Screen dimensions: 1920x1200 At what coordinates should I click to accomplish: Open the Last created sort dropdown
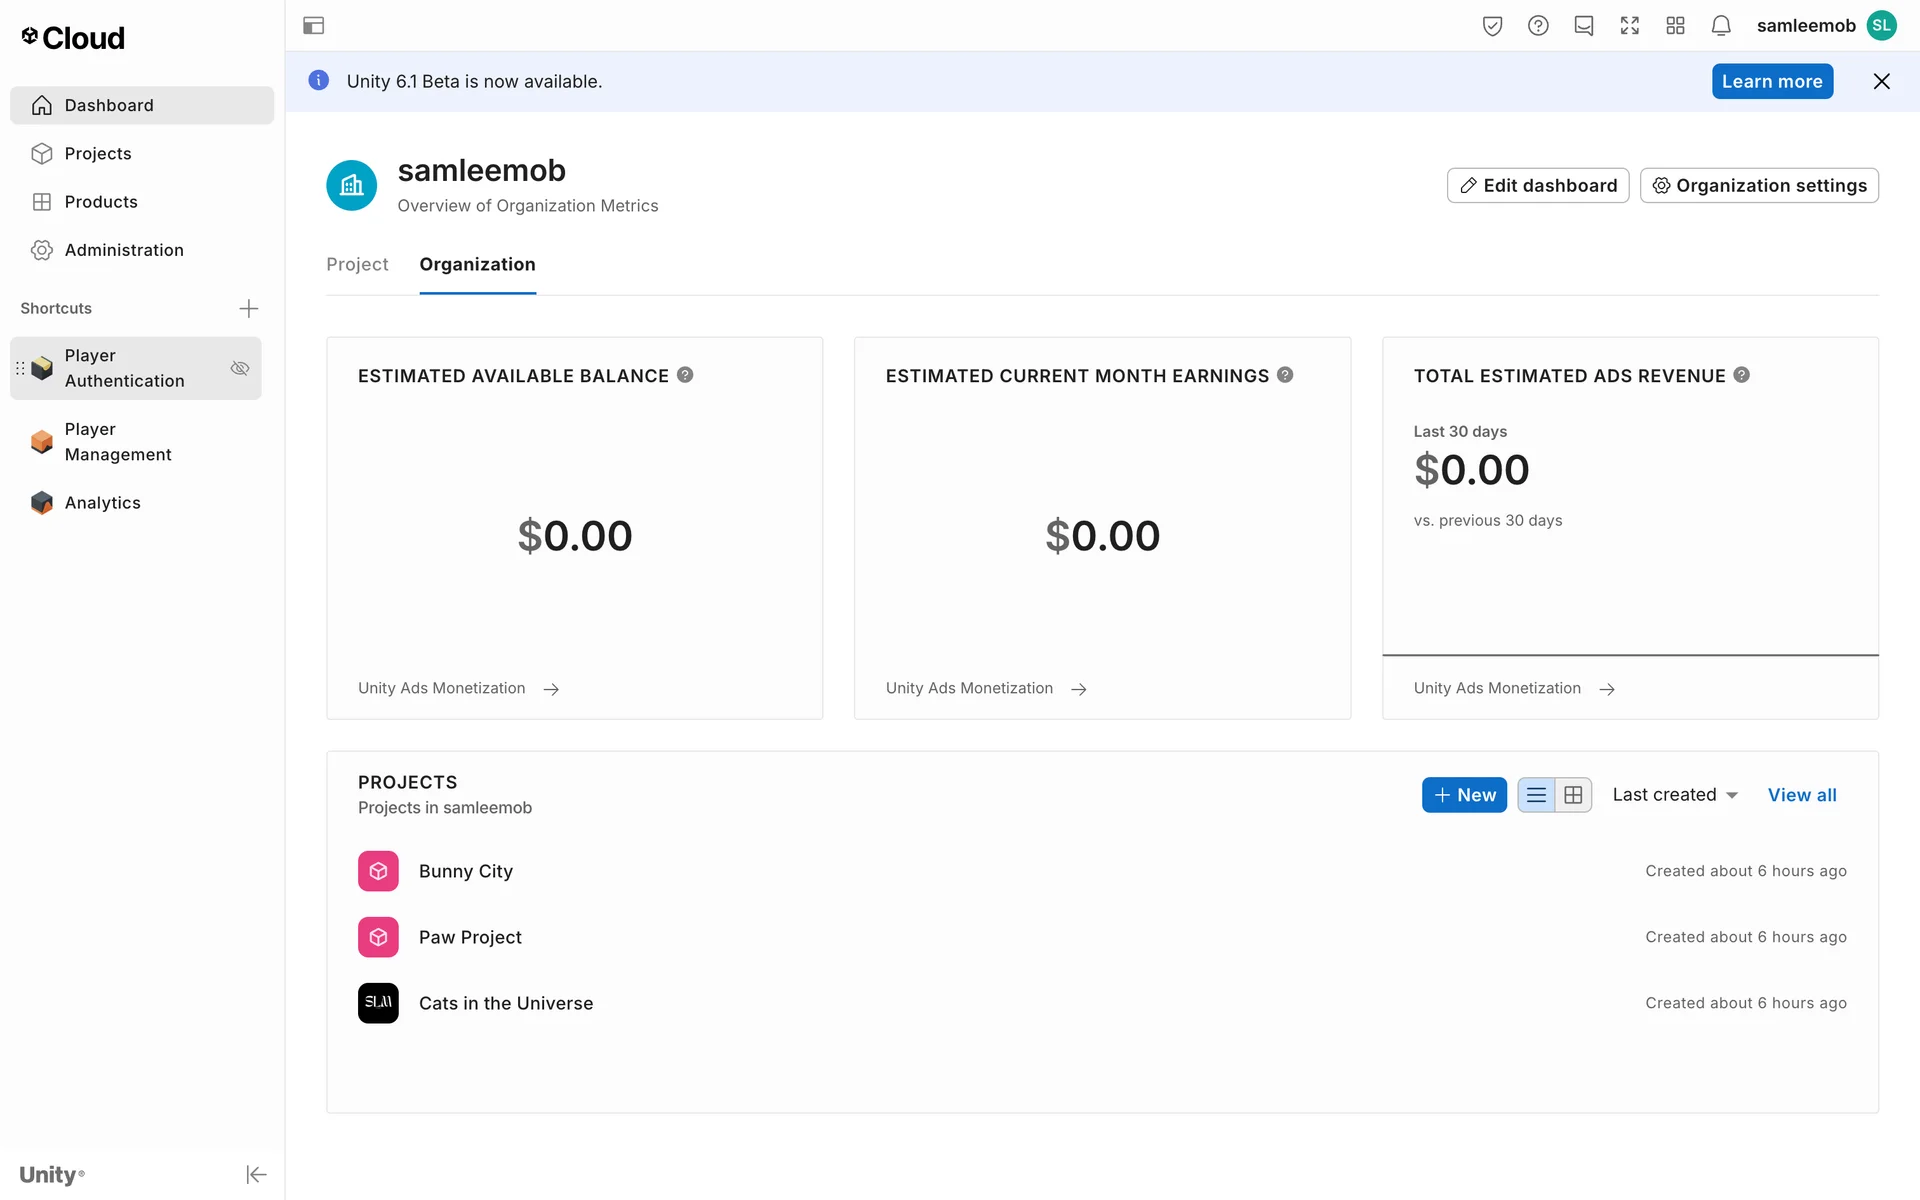pyautogui.click(x=1675, y=795)
